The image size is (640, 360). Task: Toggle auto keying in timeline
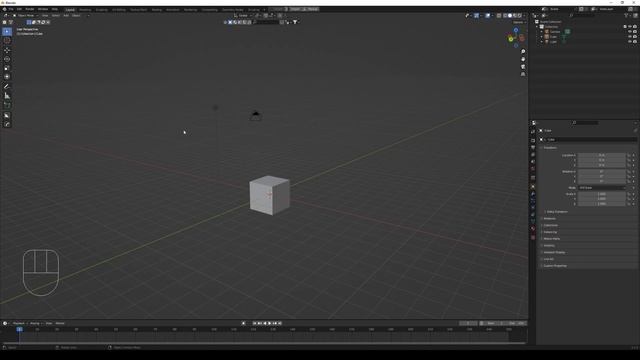(244, 323)
